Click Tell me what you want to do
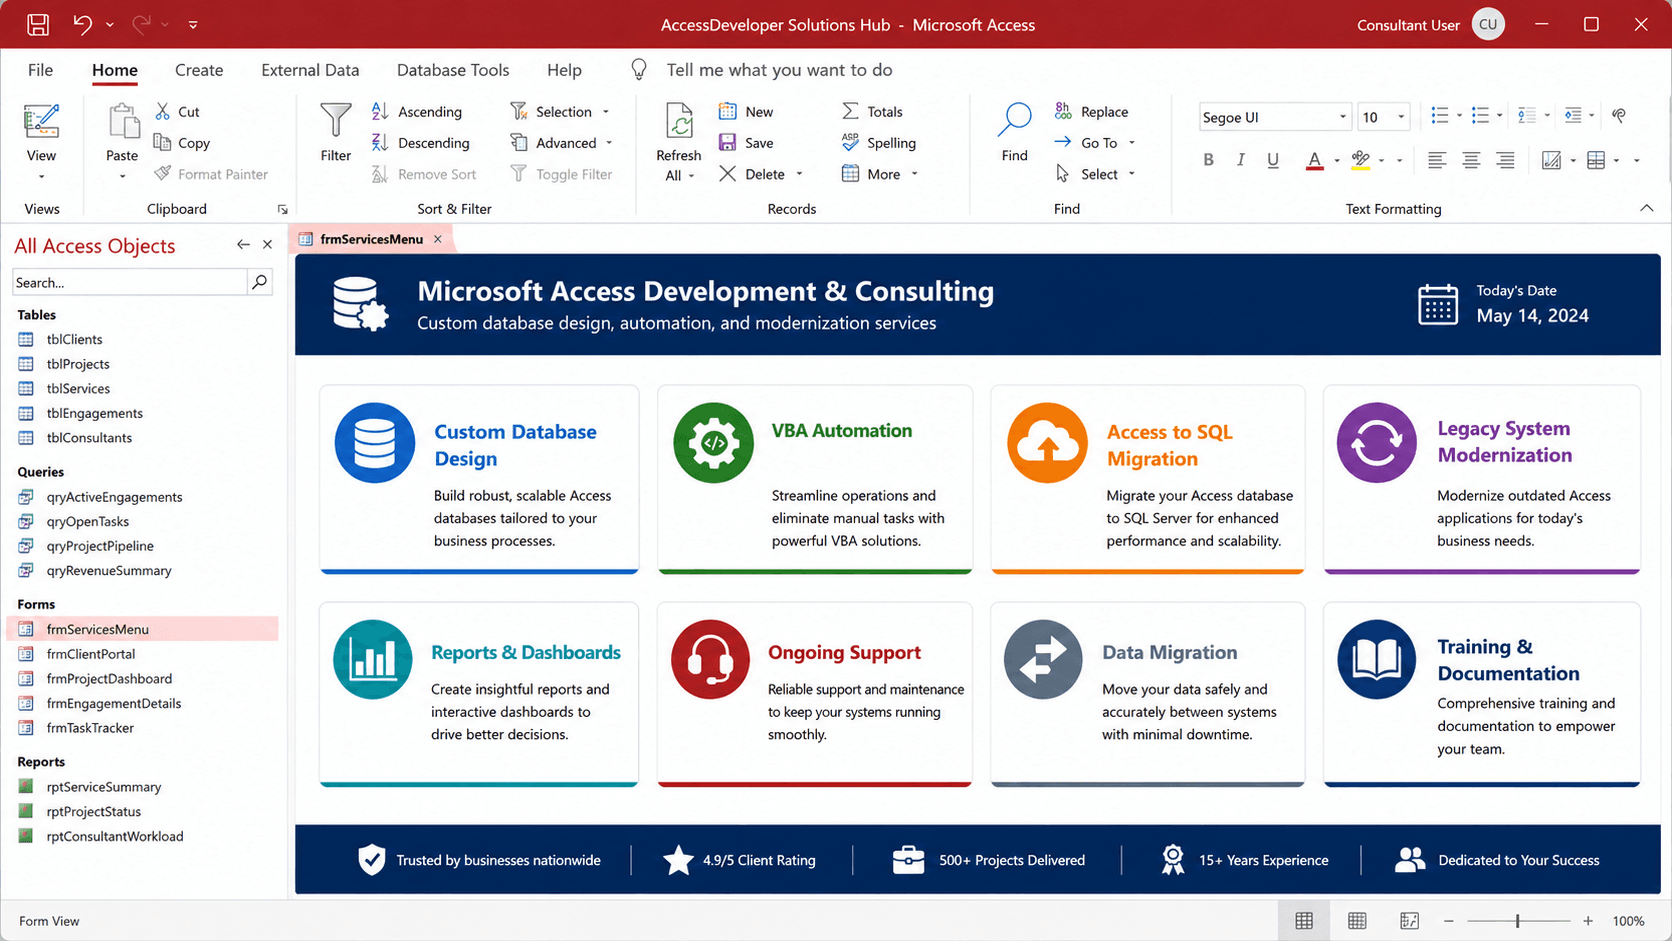Screen dimensions: 1672x941 click(x=779, y=70)
